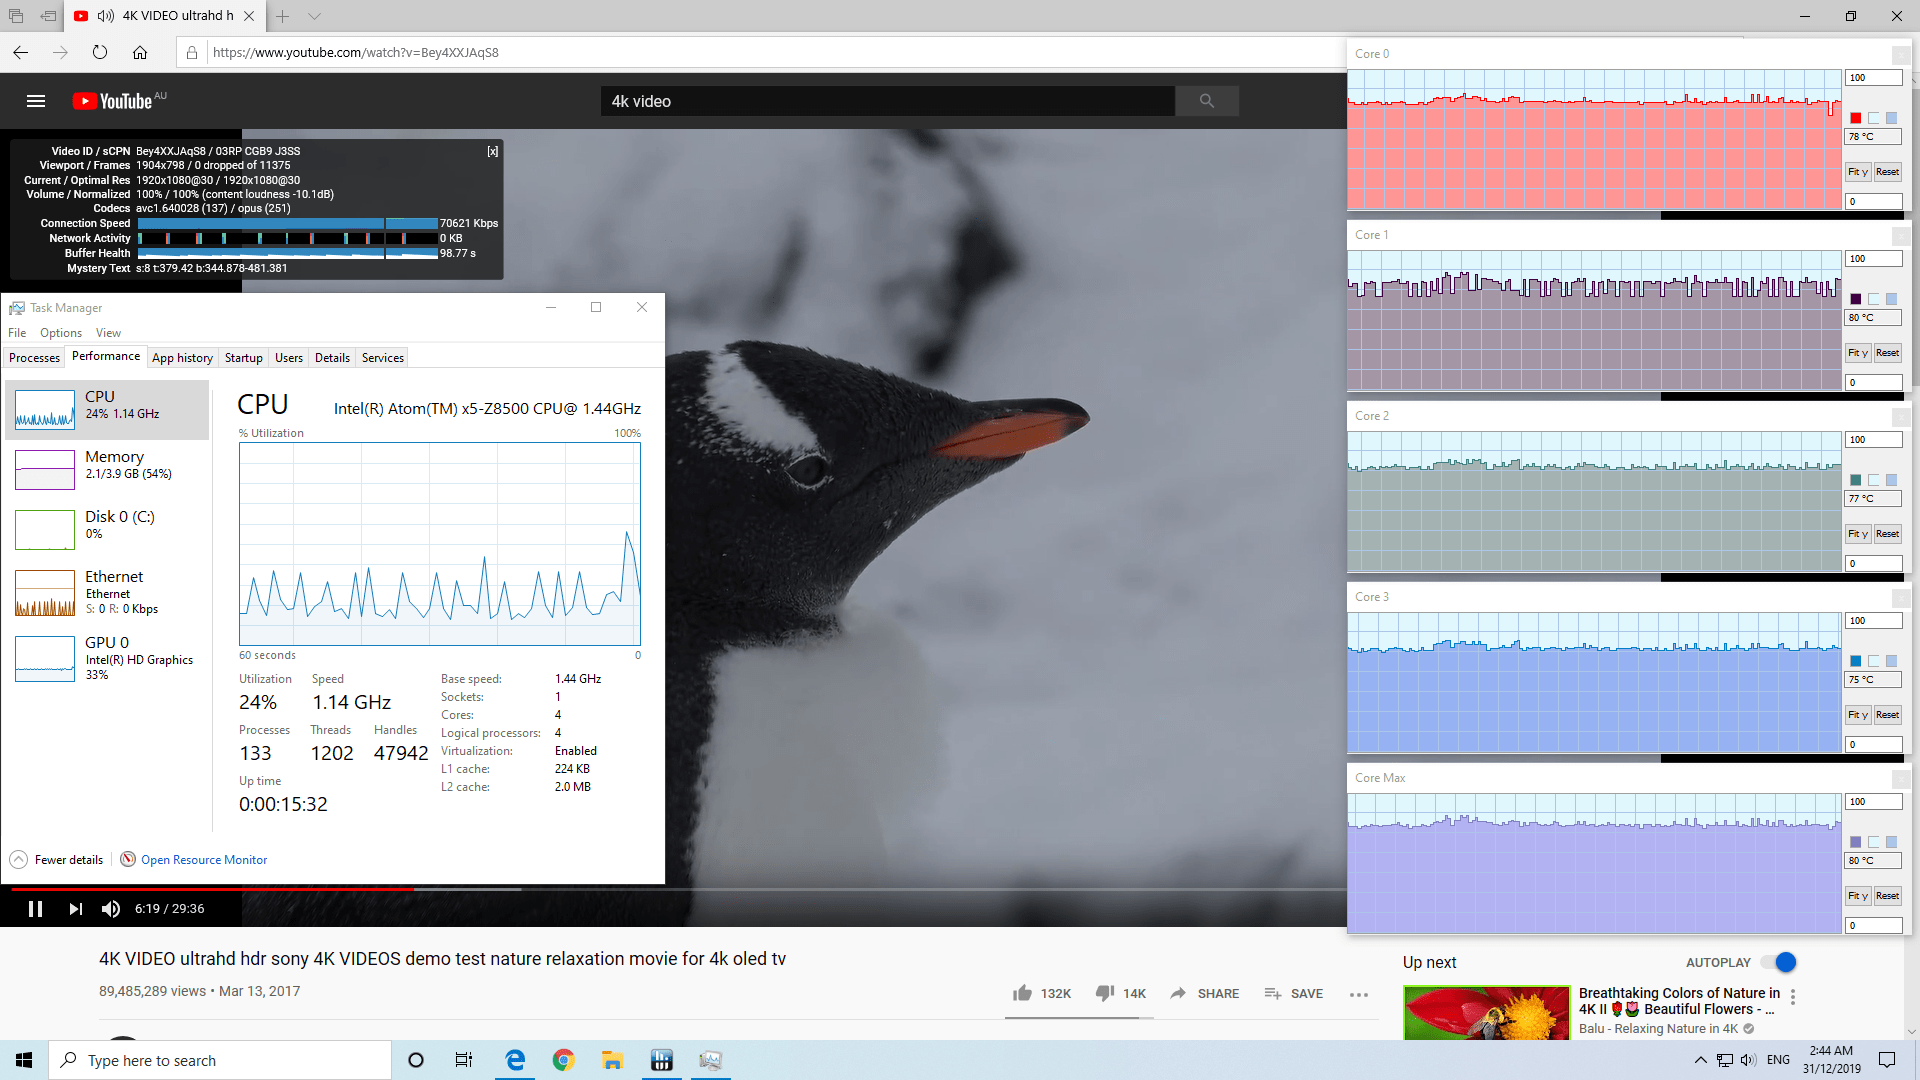Viewport: 1920px width, 1080px height.
Task: Close the Core 3 graph panel
Action: coord(1901,598)
